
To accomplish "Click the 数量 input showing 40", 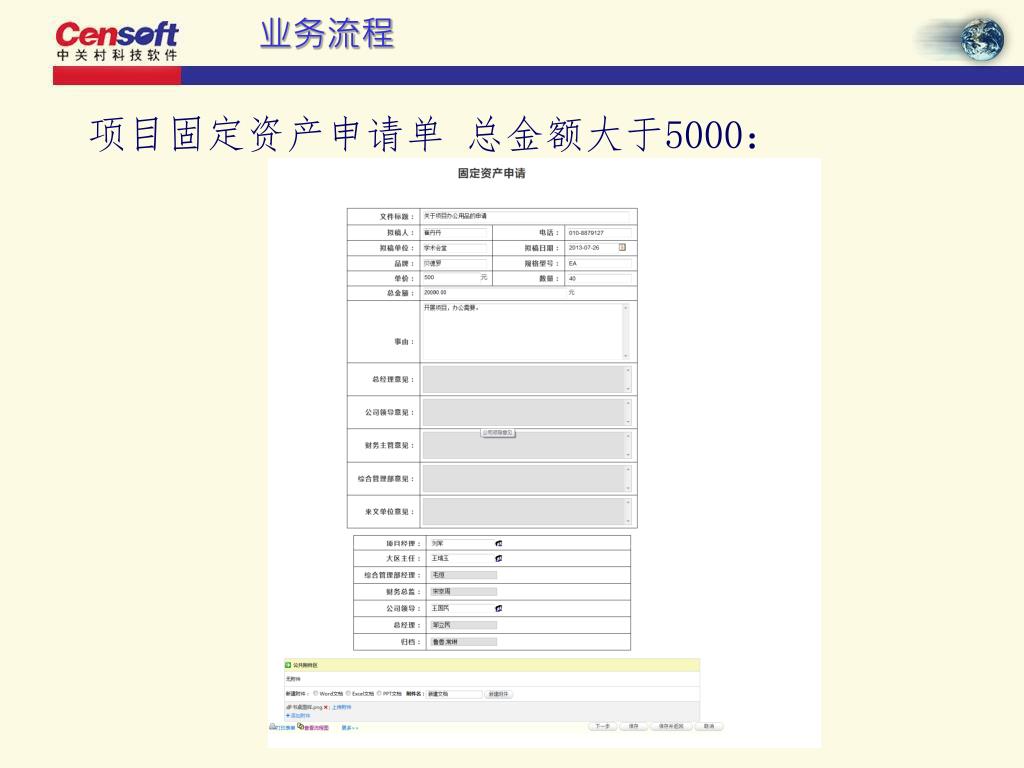I will click(599, 278).
